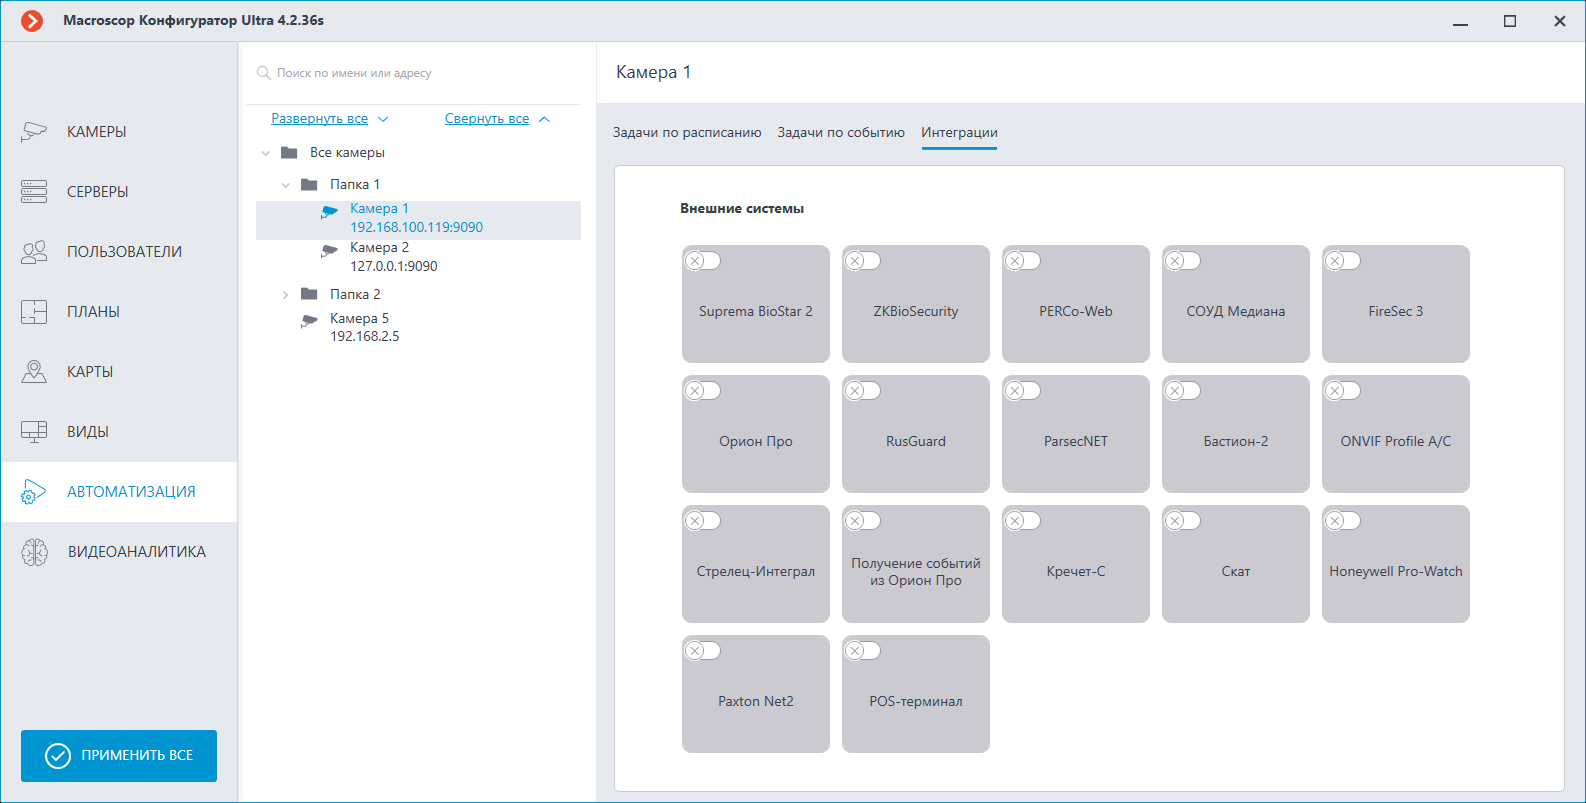This screenshot has width=1586, height=803.
Task: Click the ПРИМЕНИТЬ ВСЕ button
Action: tap(119, 755)
